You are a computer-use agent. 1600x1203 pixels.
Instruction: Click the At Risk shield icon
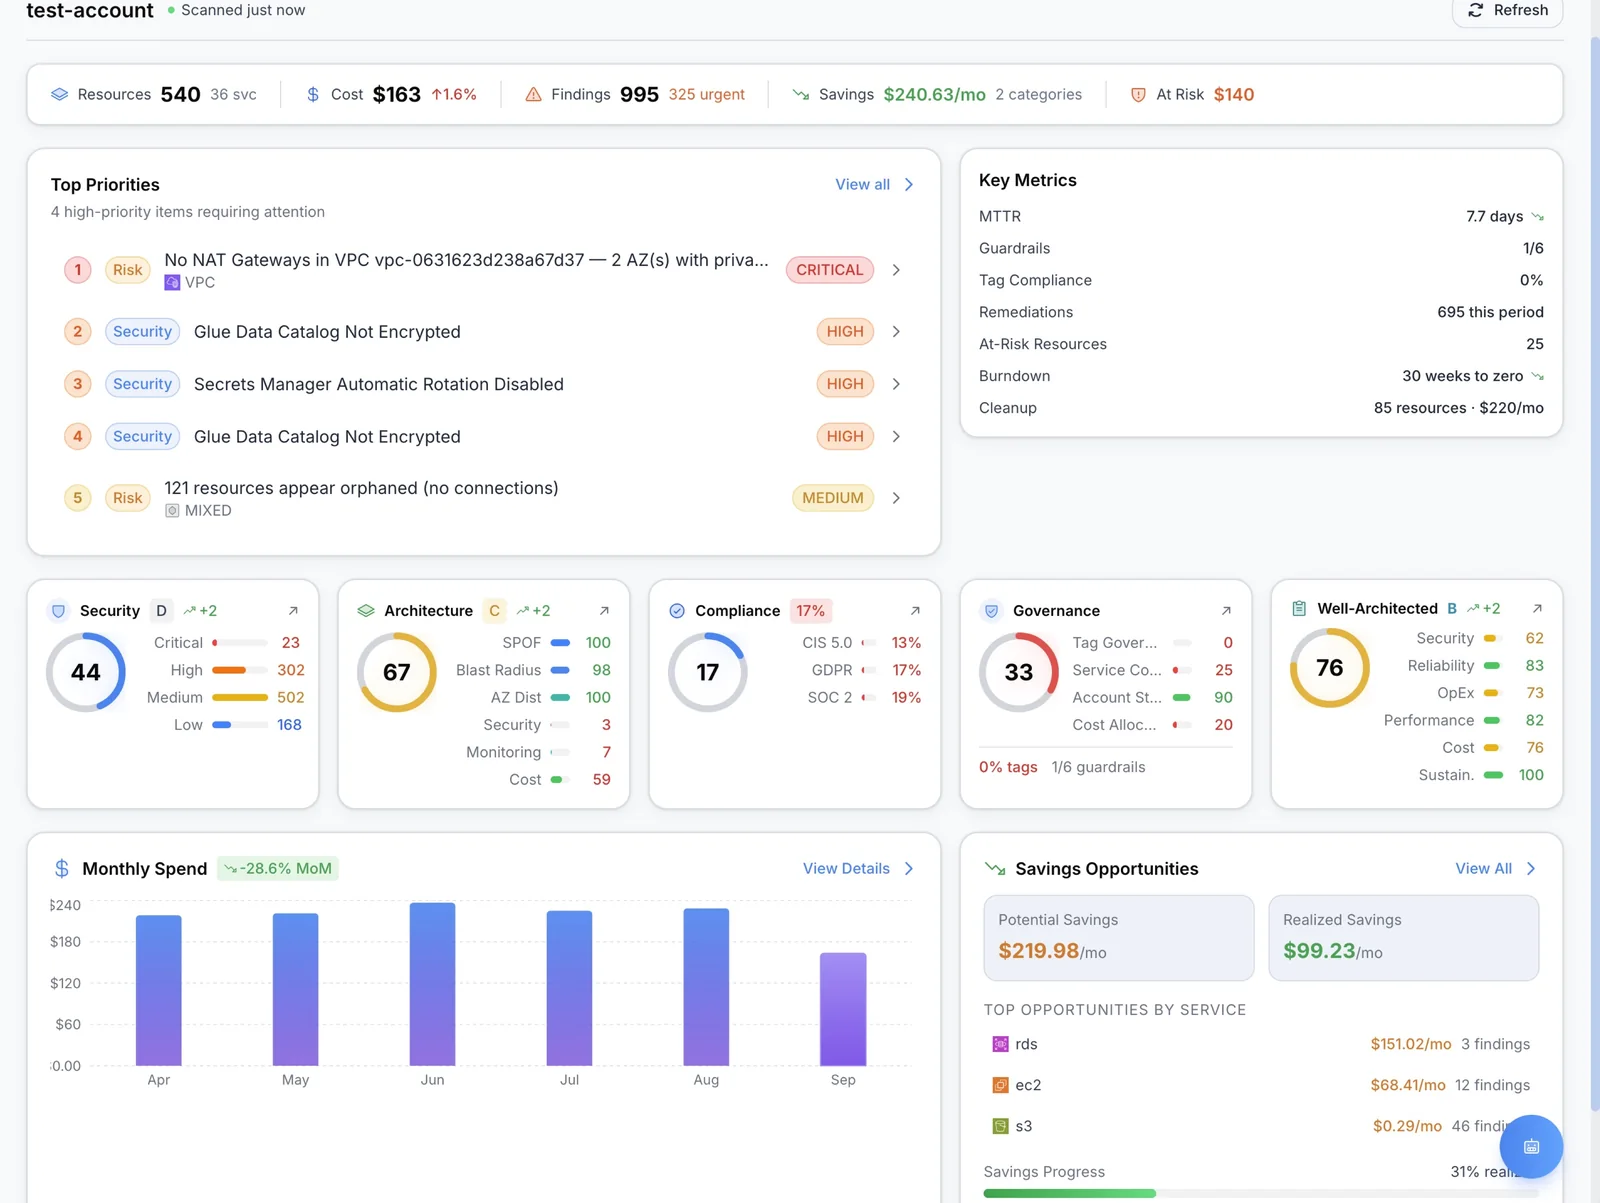point(1138,94)
